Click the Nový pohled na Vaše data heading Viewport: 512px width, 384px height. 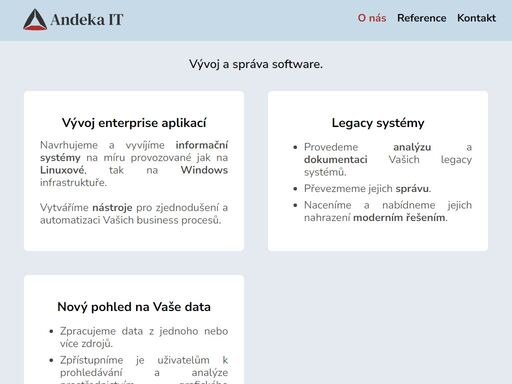(x=134, y=307)
